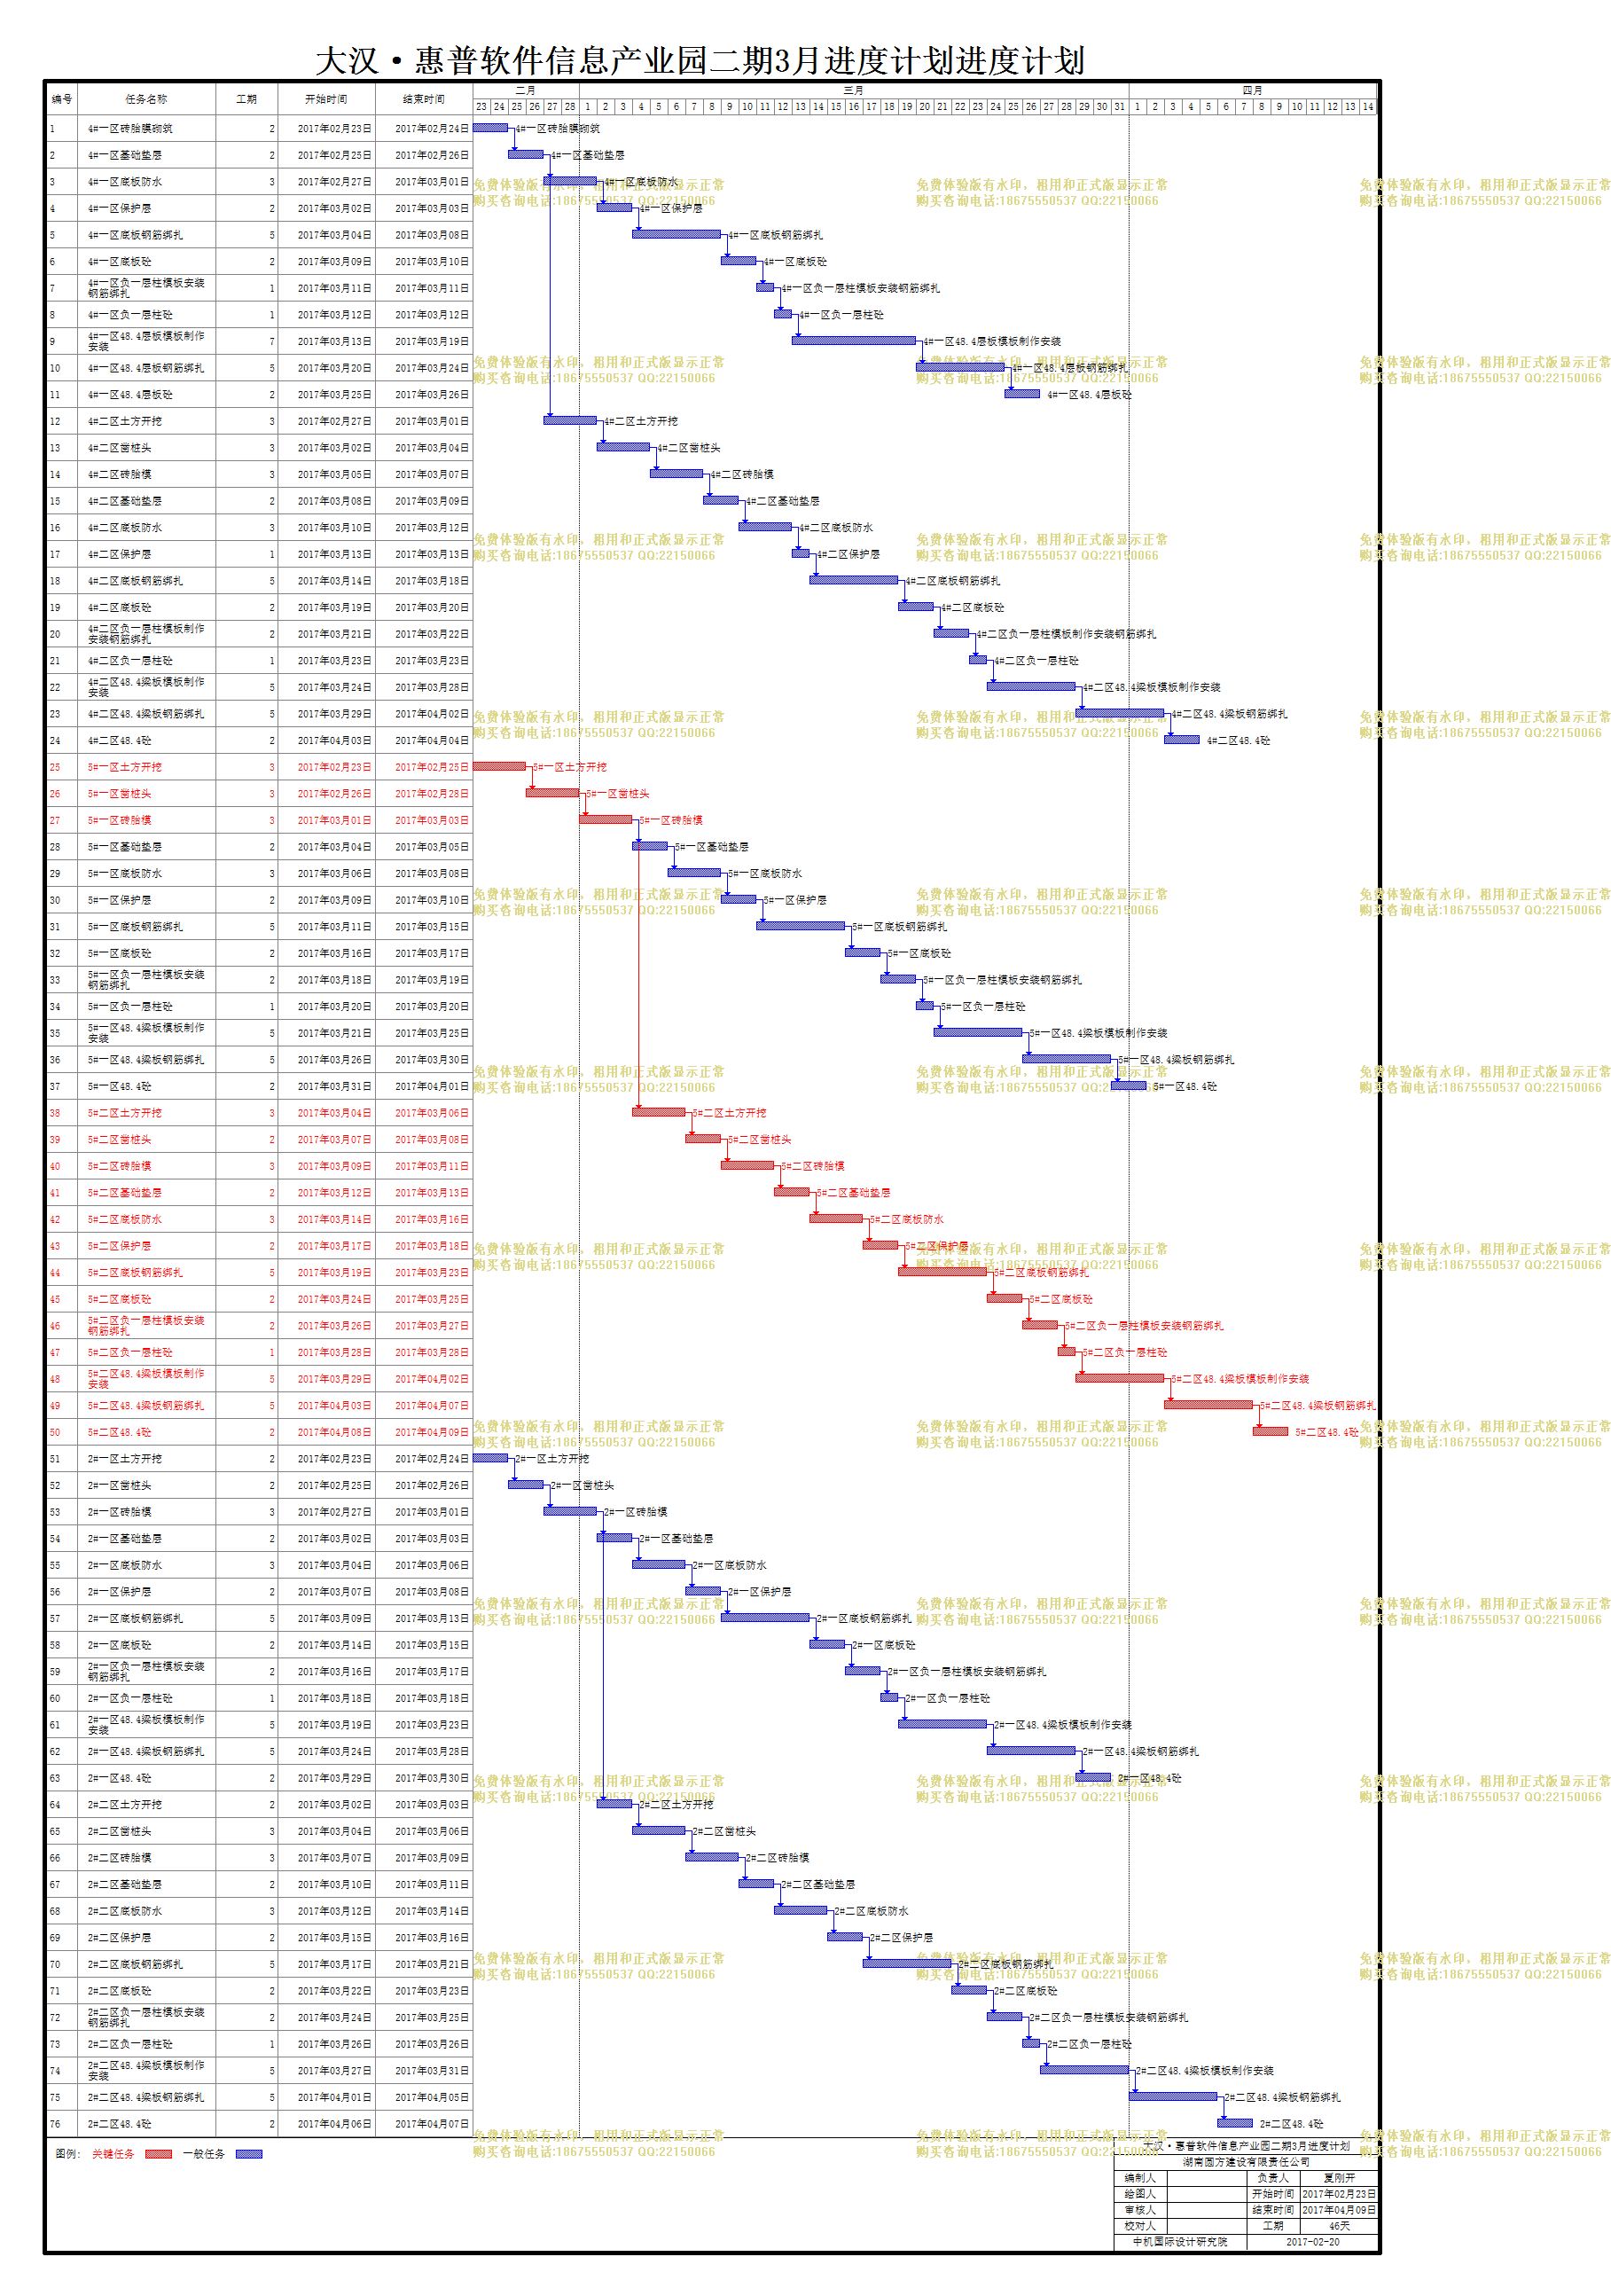Click day 14 cell in April timeline header

coord(1367,106)
